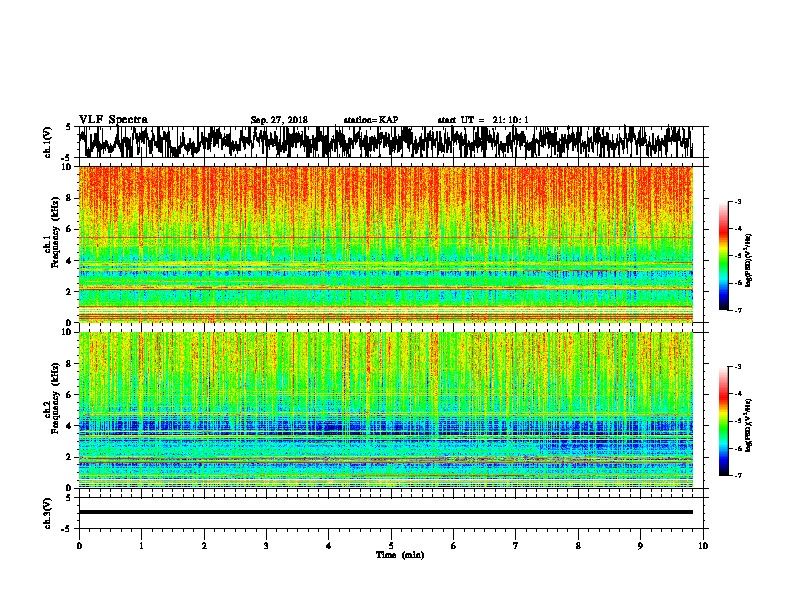Click the time axis tick label "9"
Screen dimensions: 792x612
[640, 546]
